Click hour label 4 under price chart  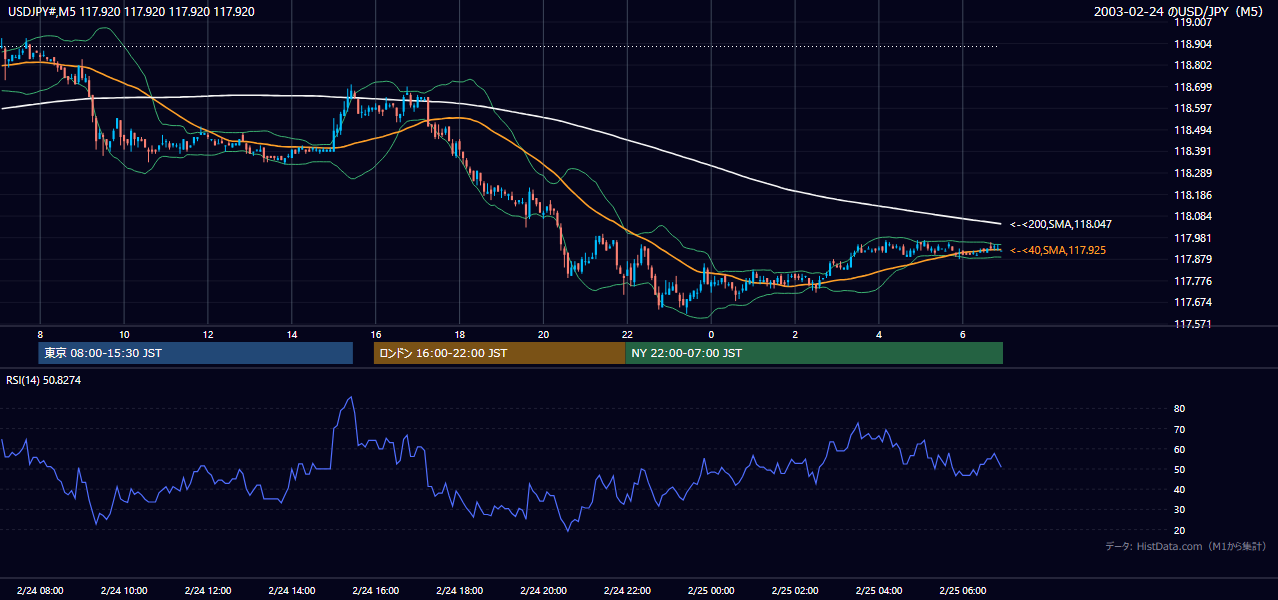[x=879, y=334]
